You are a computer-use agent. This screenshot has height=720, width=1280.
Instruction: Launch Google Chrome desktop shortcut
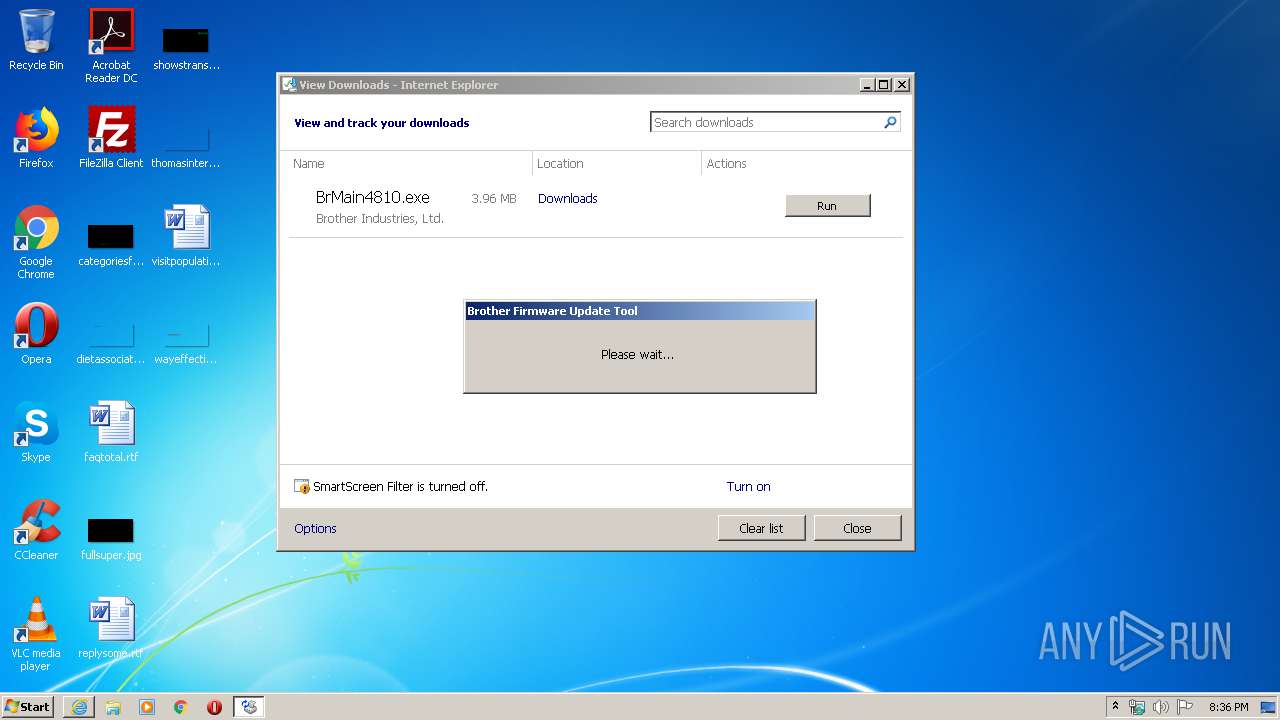point(36,242)
